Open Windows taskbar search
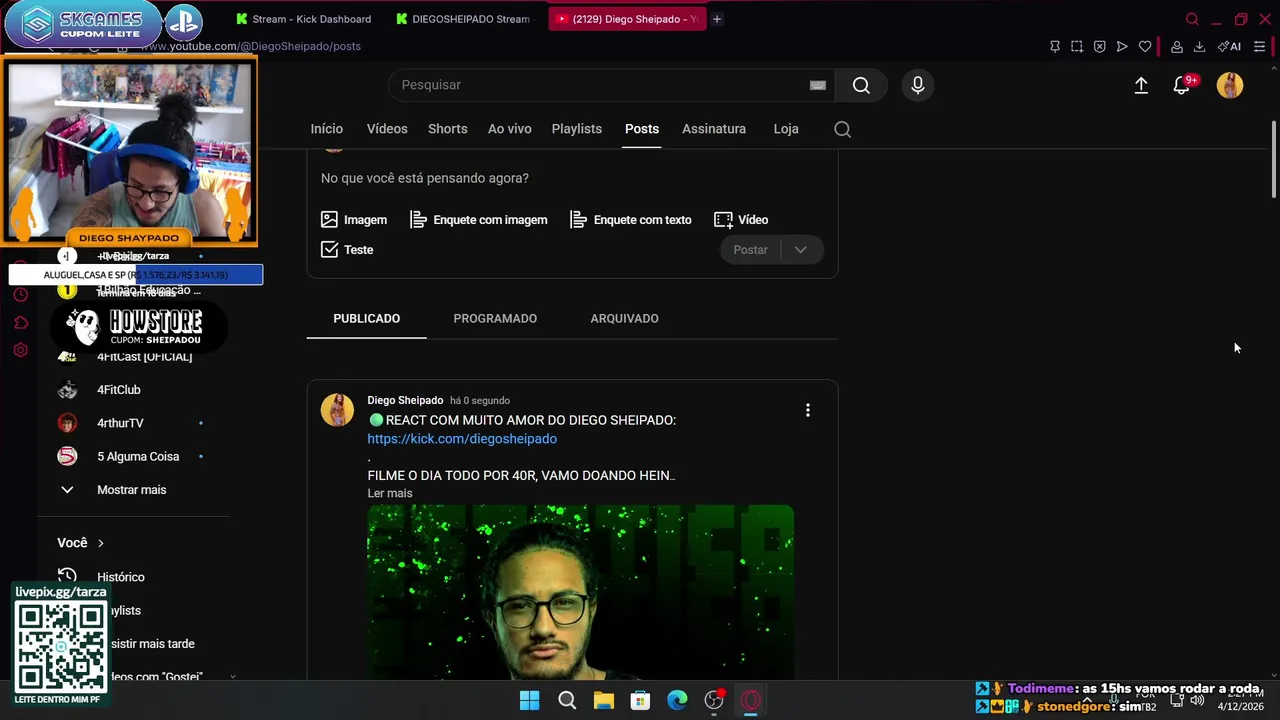The height and width of the screenshot is (720, 1280). point(567,700)
